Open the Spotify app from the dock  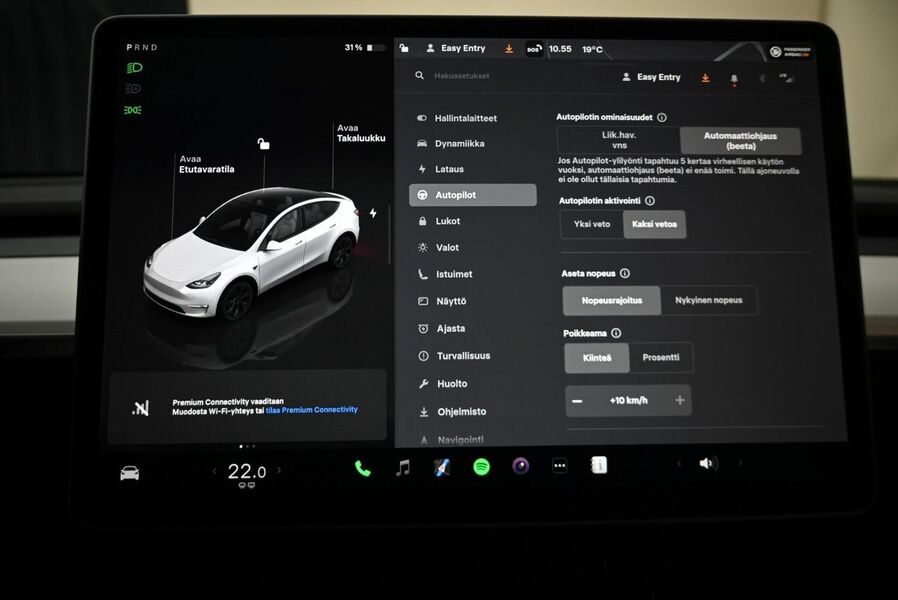tap(480, 465)
